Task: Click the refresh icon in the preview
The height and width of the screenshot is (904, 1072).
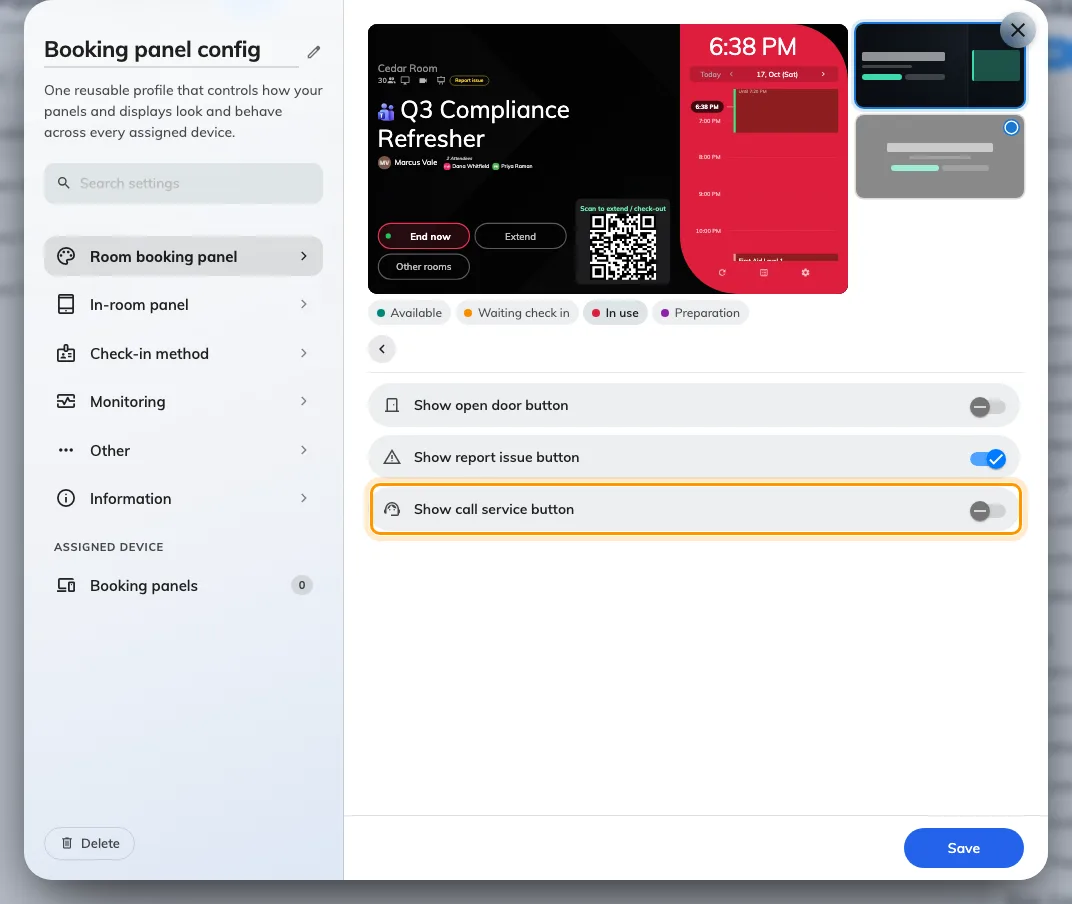Action: point(722,273)
